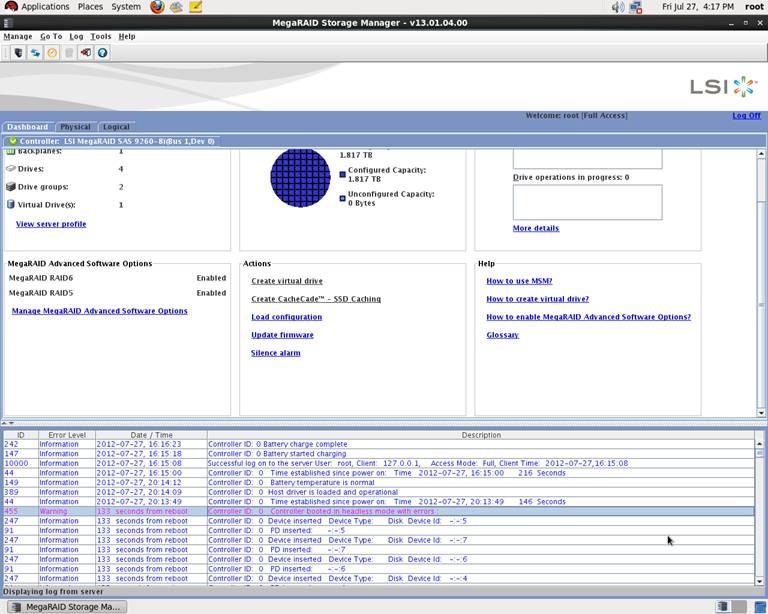The width and height of the screenshot is (768, 614).
Task: Click Create virtual drive action
Action: tap(287, 281)
